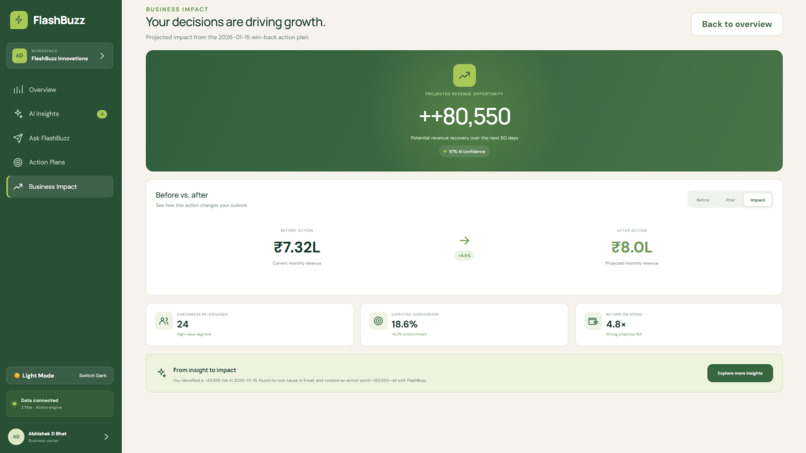Click the heading Your decisions are driving growth
Viewport: 806px width, 453px height.
coord(235,22)
